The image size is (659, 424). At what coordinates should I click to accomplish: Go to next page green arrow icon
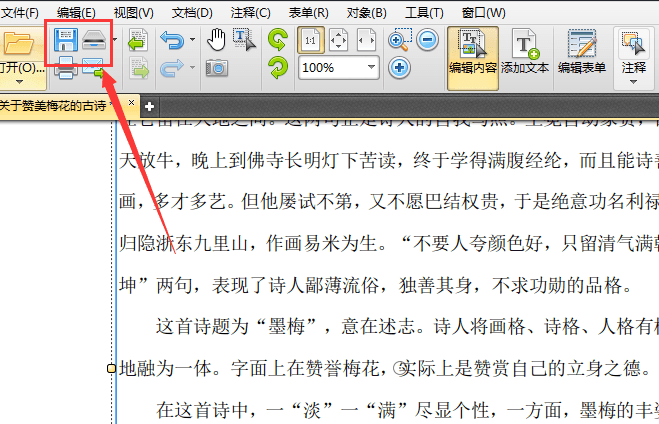139,68
